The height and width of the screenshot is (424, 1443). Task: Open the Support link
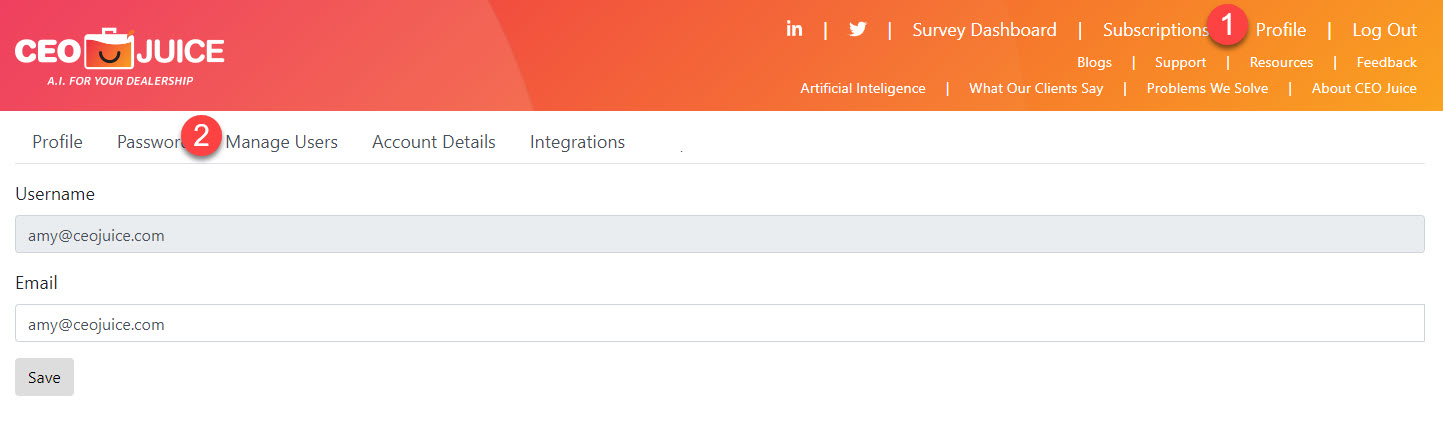tap(1180, 62)
